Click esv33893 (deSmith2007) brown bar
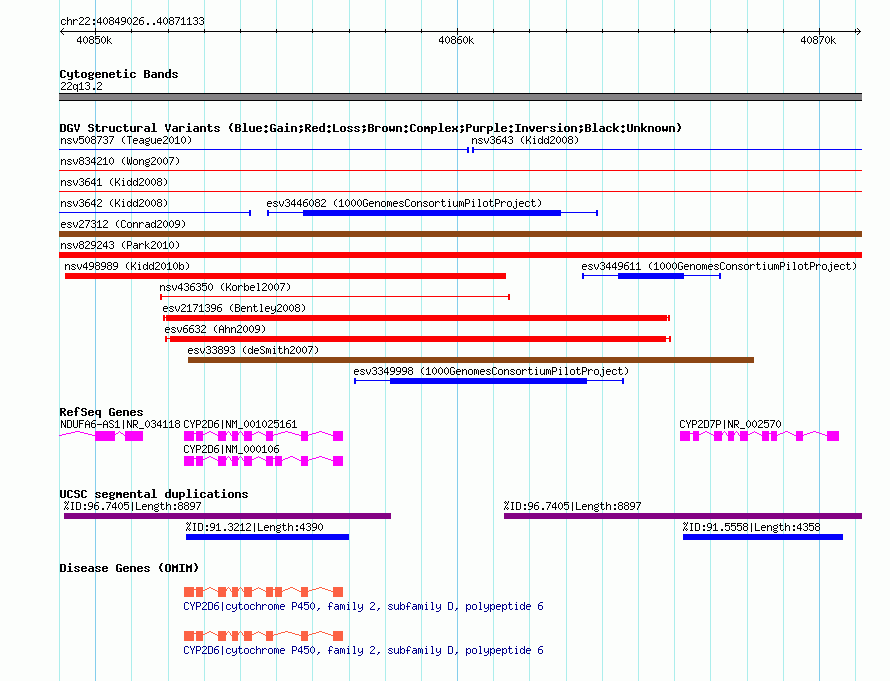890x681 pixels. 471,360
